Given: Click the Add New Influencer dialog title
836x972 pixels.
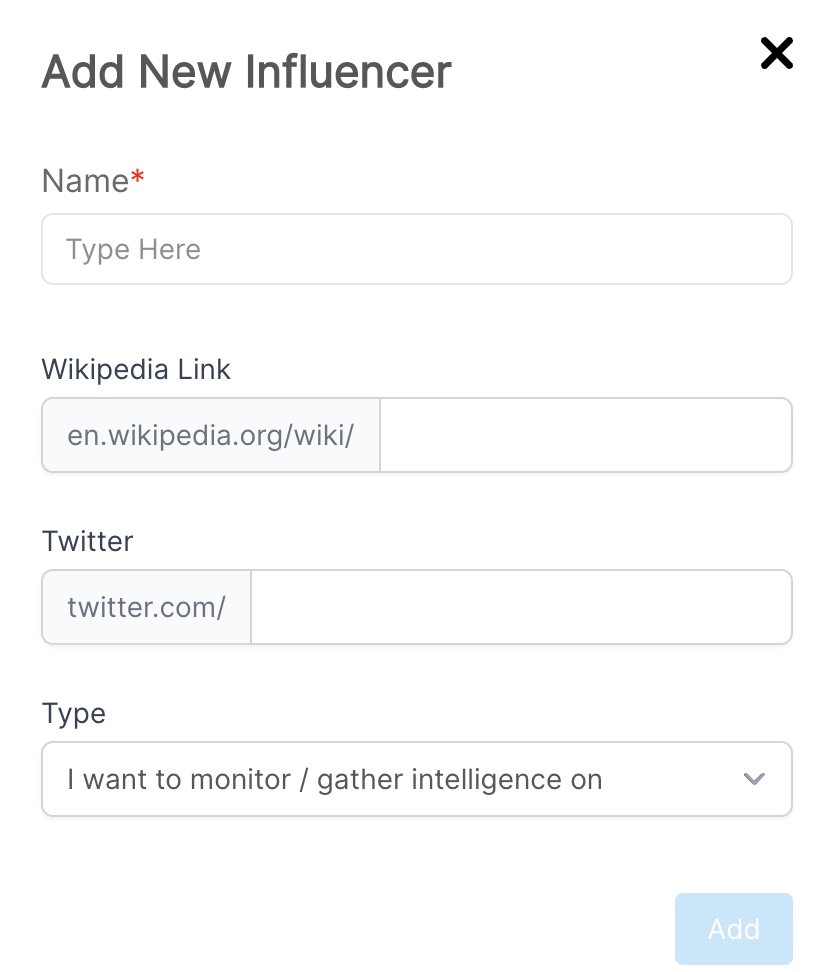Looking at the screenshot, I should (246, 70).
